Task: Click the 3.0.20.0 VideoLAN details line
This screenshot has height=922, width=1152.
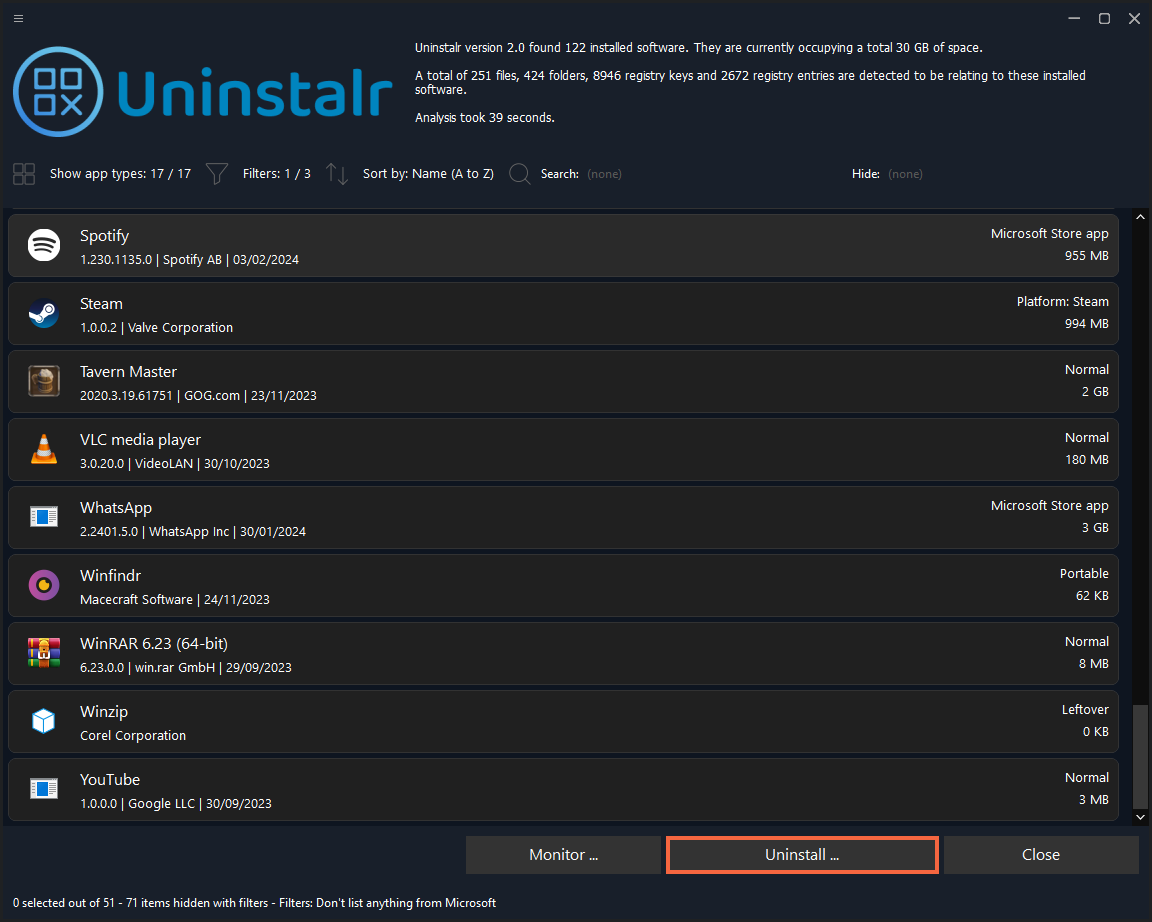Action: pyautogui.click(x=175, y=464)
